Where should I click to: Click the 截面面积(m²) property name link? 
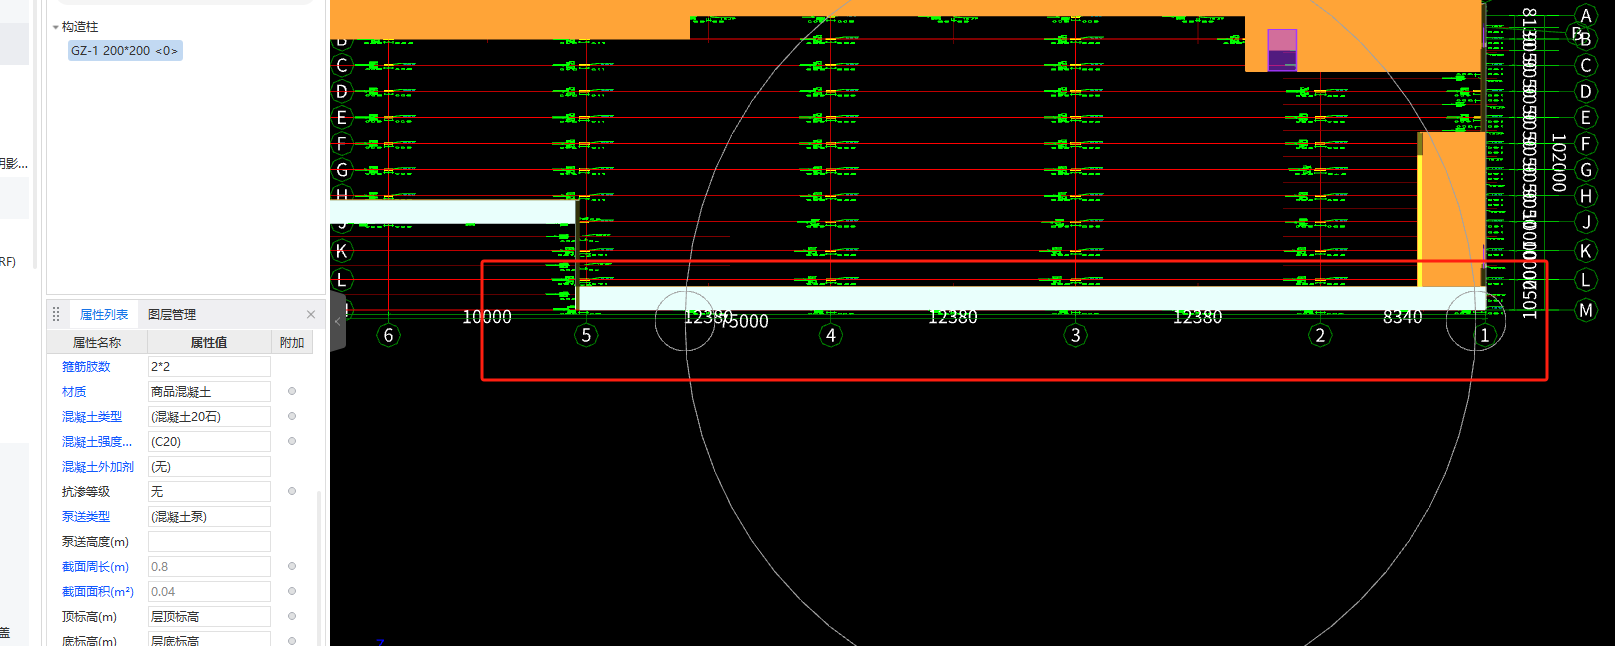click(98, 592)
